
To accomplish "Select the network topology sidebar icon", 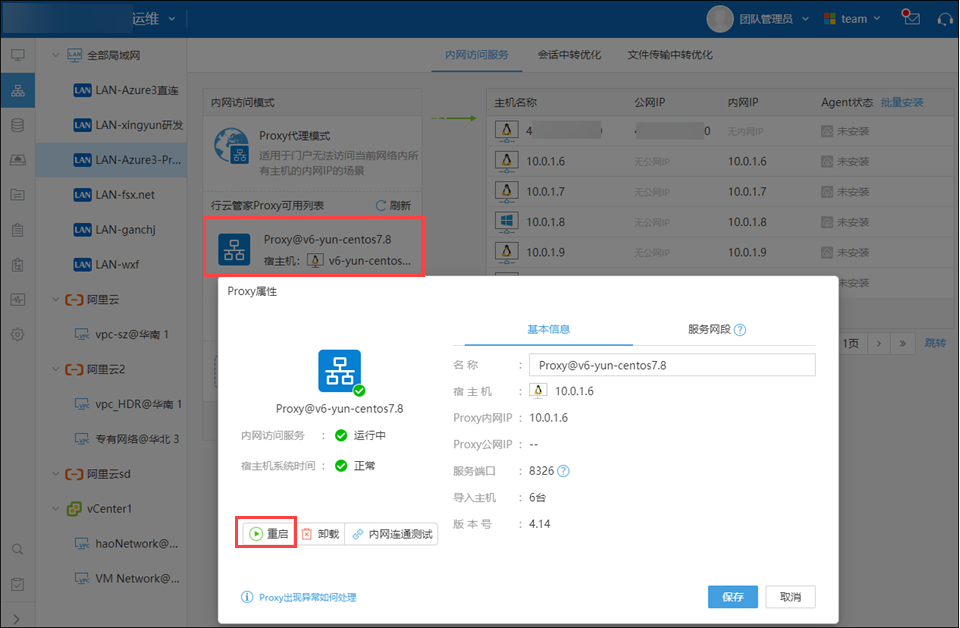I will [x=17, y=90].
